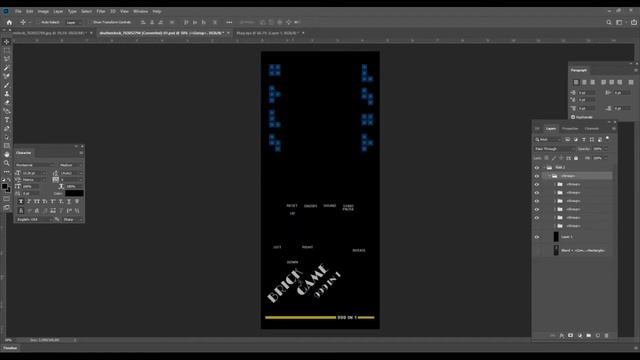The image size is (640, 360).
Task: Click the font size input field
Action: 34,173
